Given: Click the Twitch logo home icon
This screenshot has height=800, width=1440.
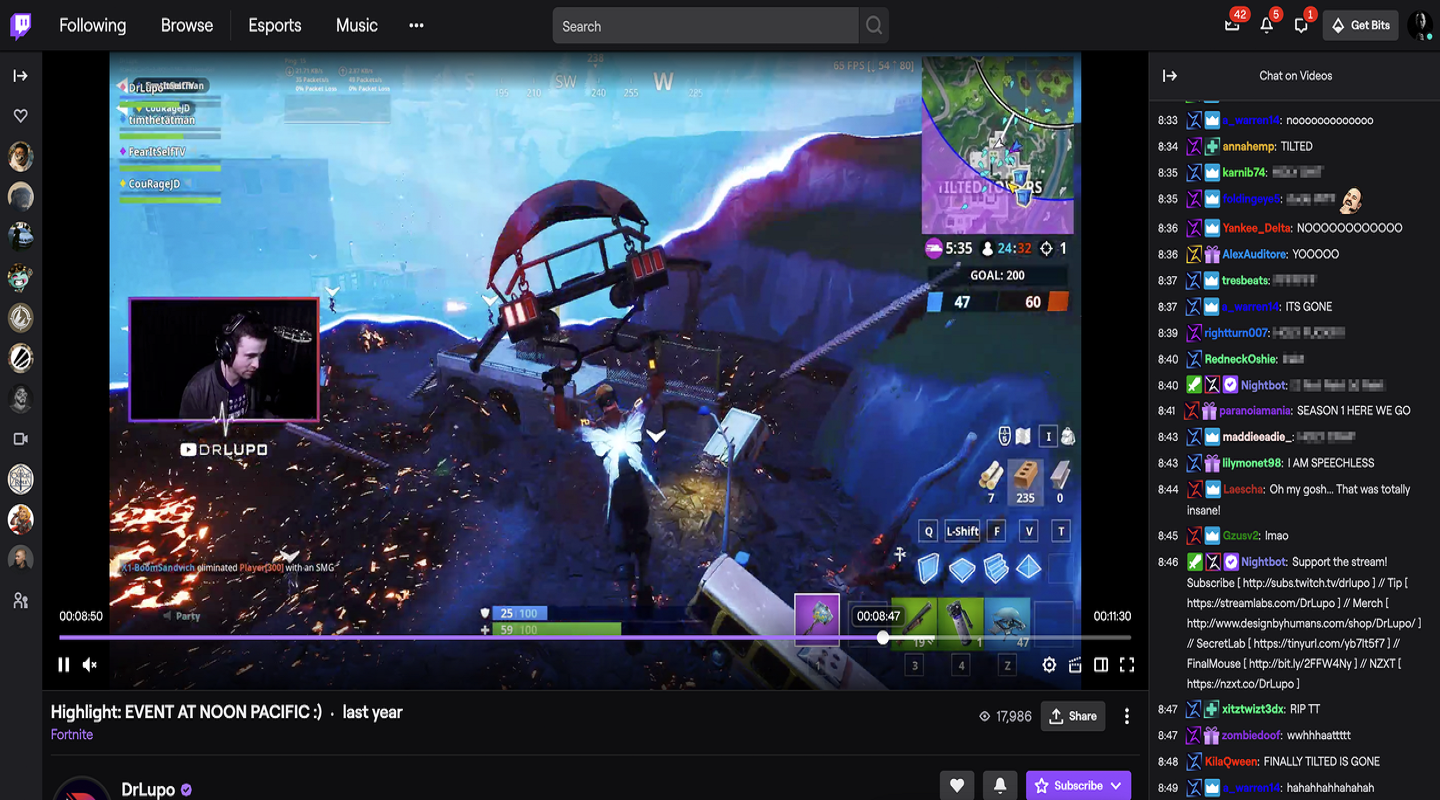Looking at the screenshot, I should pos(21,26).
